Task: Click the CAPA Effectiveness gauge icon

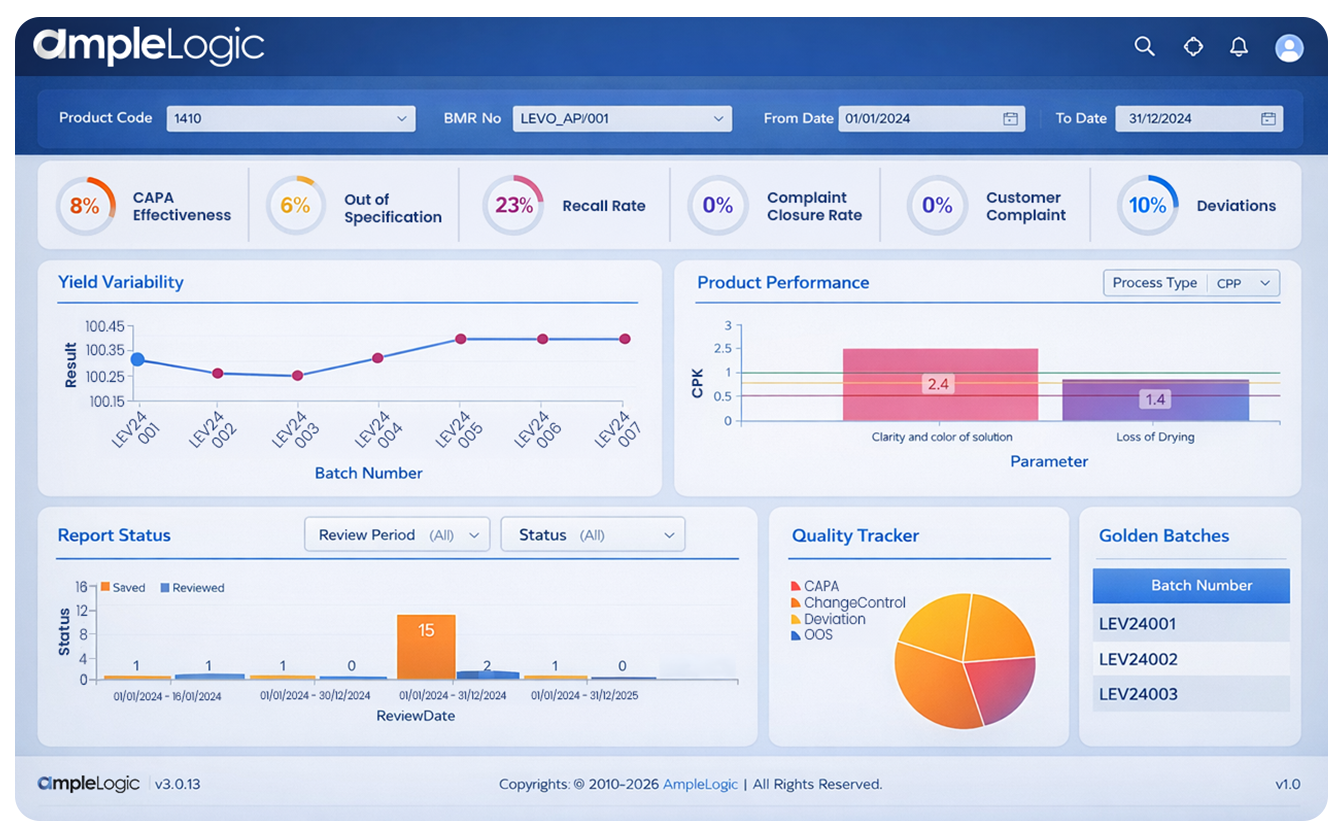Action: point(87,205)
